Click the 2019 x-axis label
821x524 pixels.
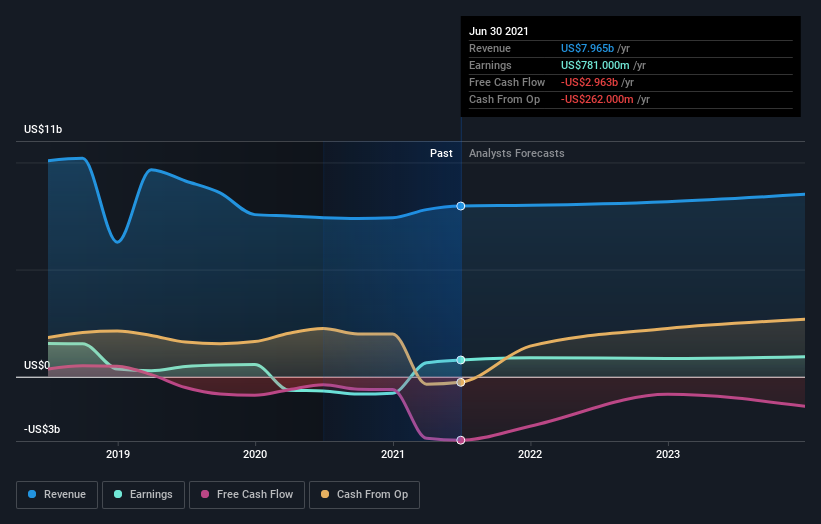pos(118,454)
